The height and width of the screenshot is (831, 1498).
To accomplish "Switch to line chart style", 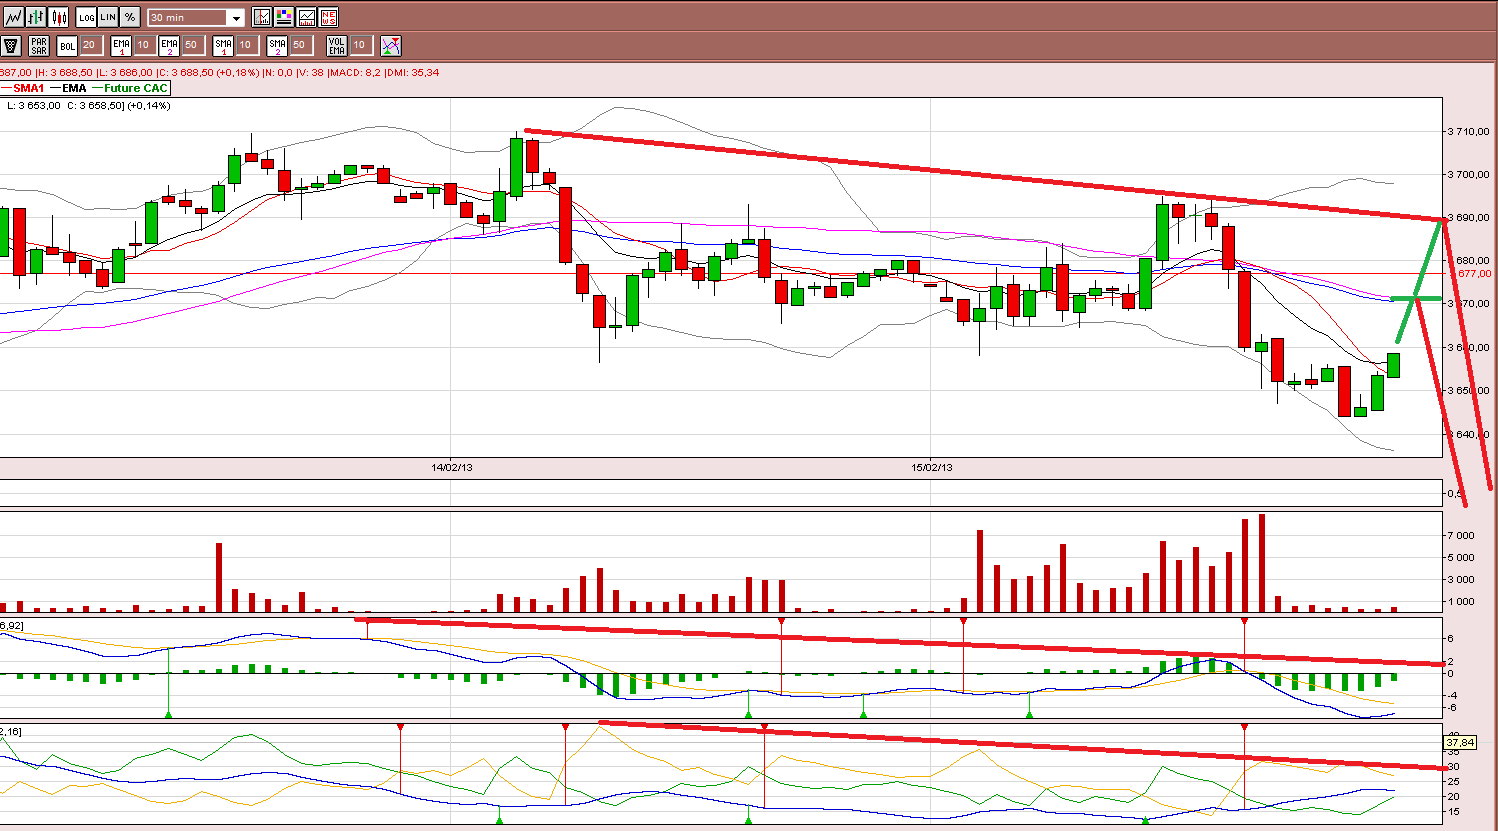I will point(14,17).
